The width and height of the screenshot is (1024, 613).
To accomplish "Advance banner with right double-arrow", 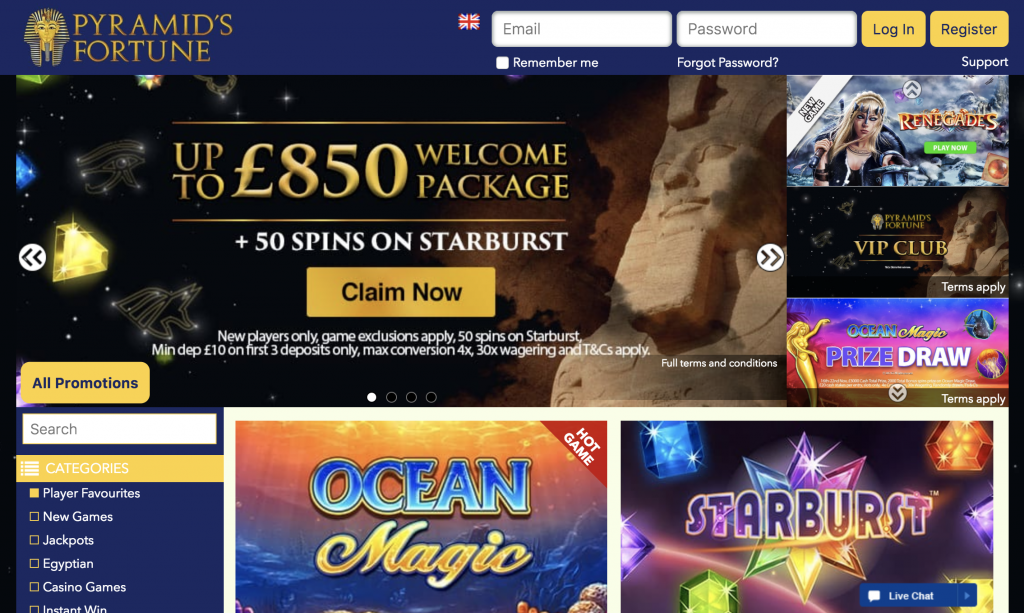I will coord(770,257).
